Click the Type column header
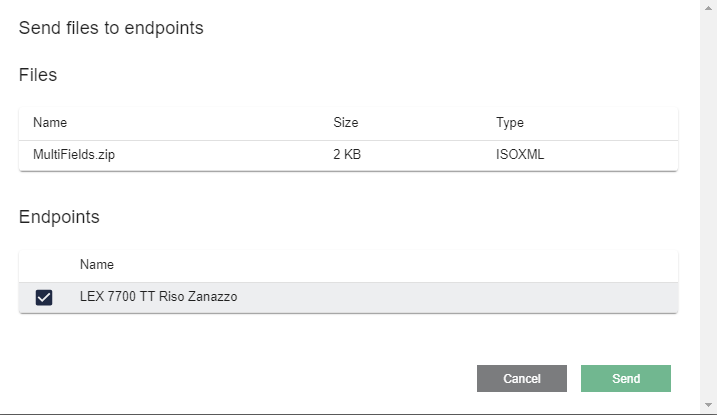Viewport: 717px width, 415px height. pyautogui.click(x=510, y=122)
